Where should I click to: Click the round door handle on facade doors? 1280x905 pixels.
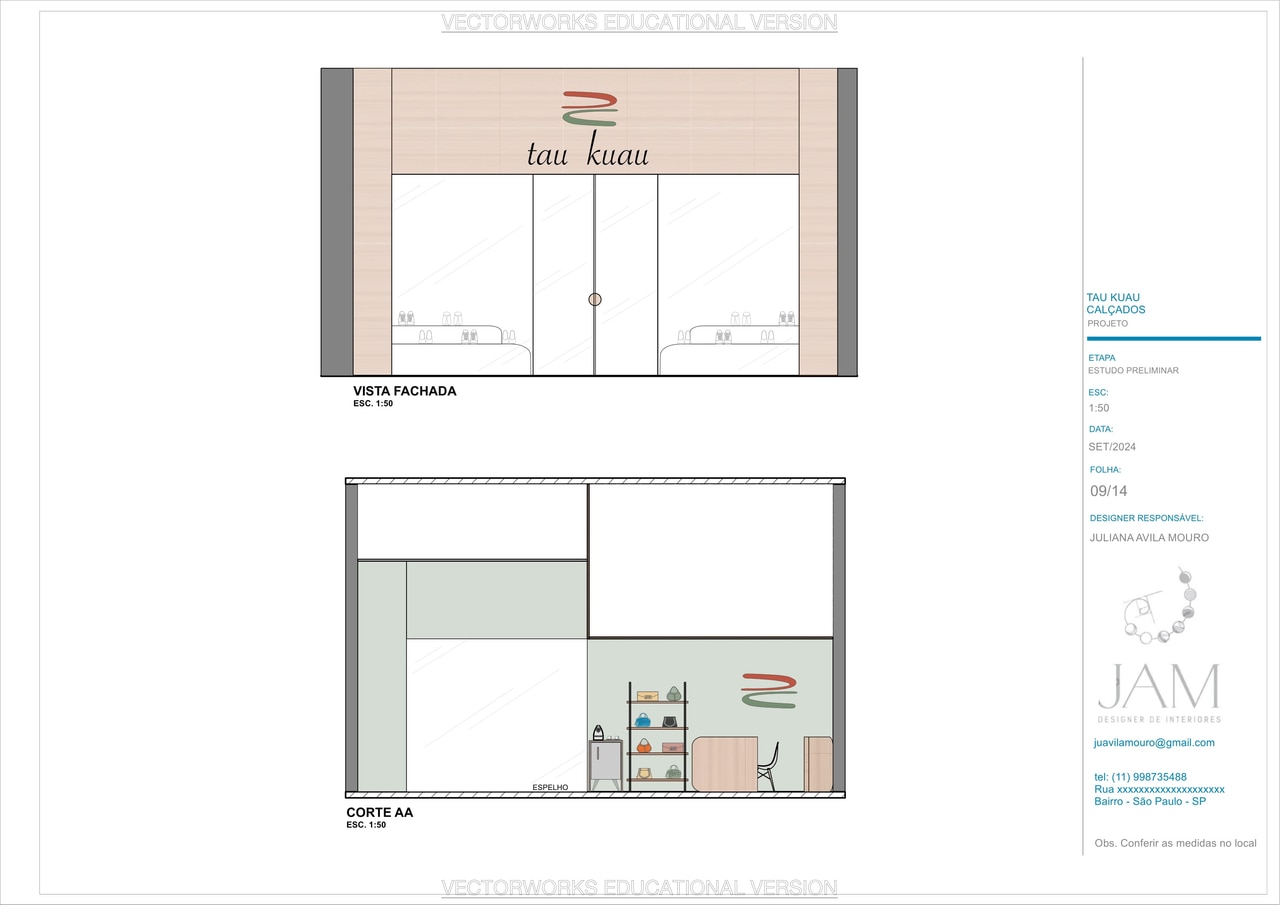click(595, 299)
